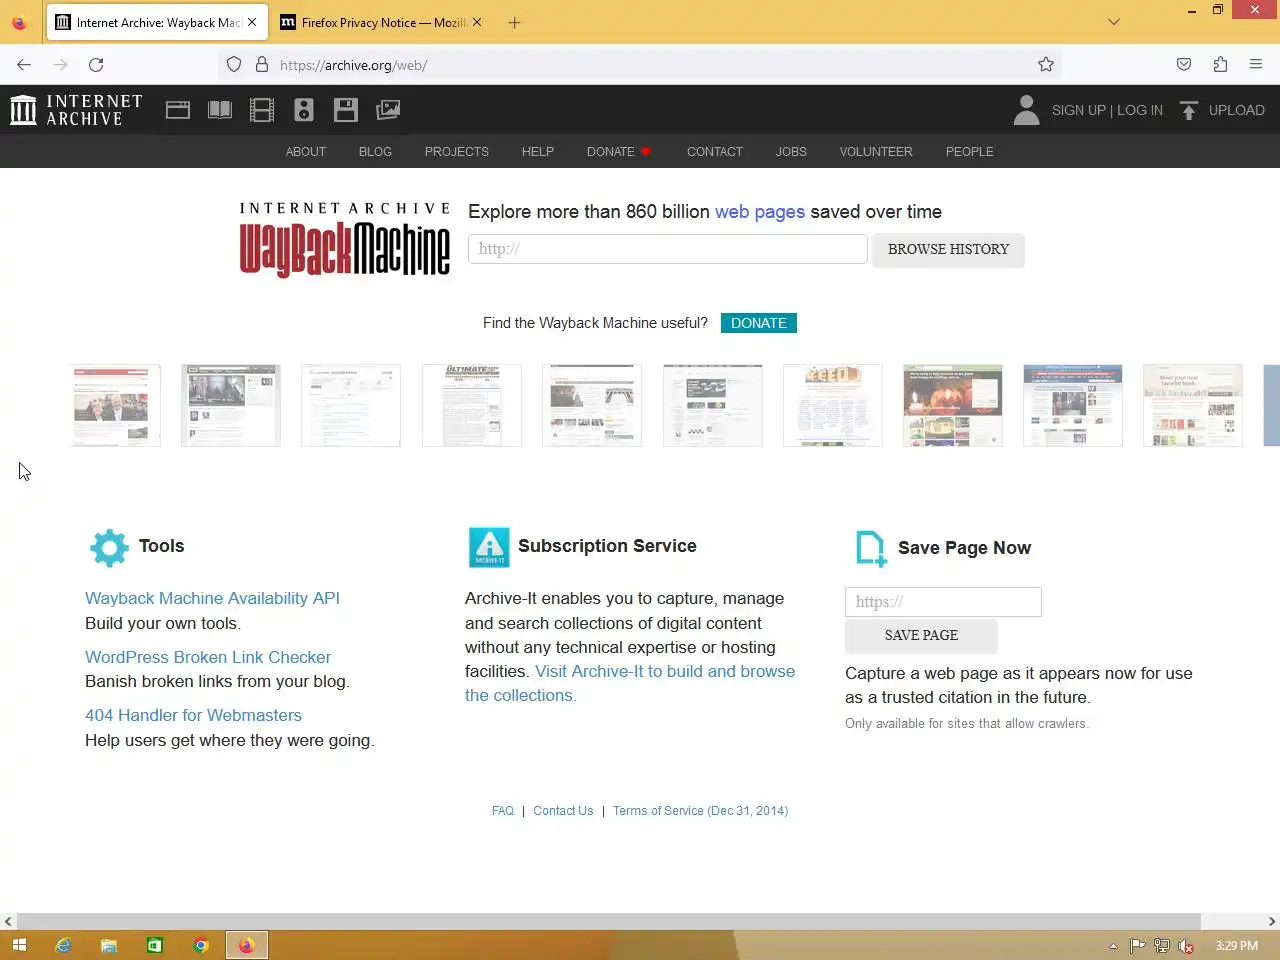The height and width of the screenshot is (960, 1280).
Task: Click the volume muted tray icon
Action: [x=1186, y=946]
